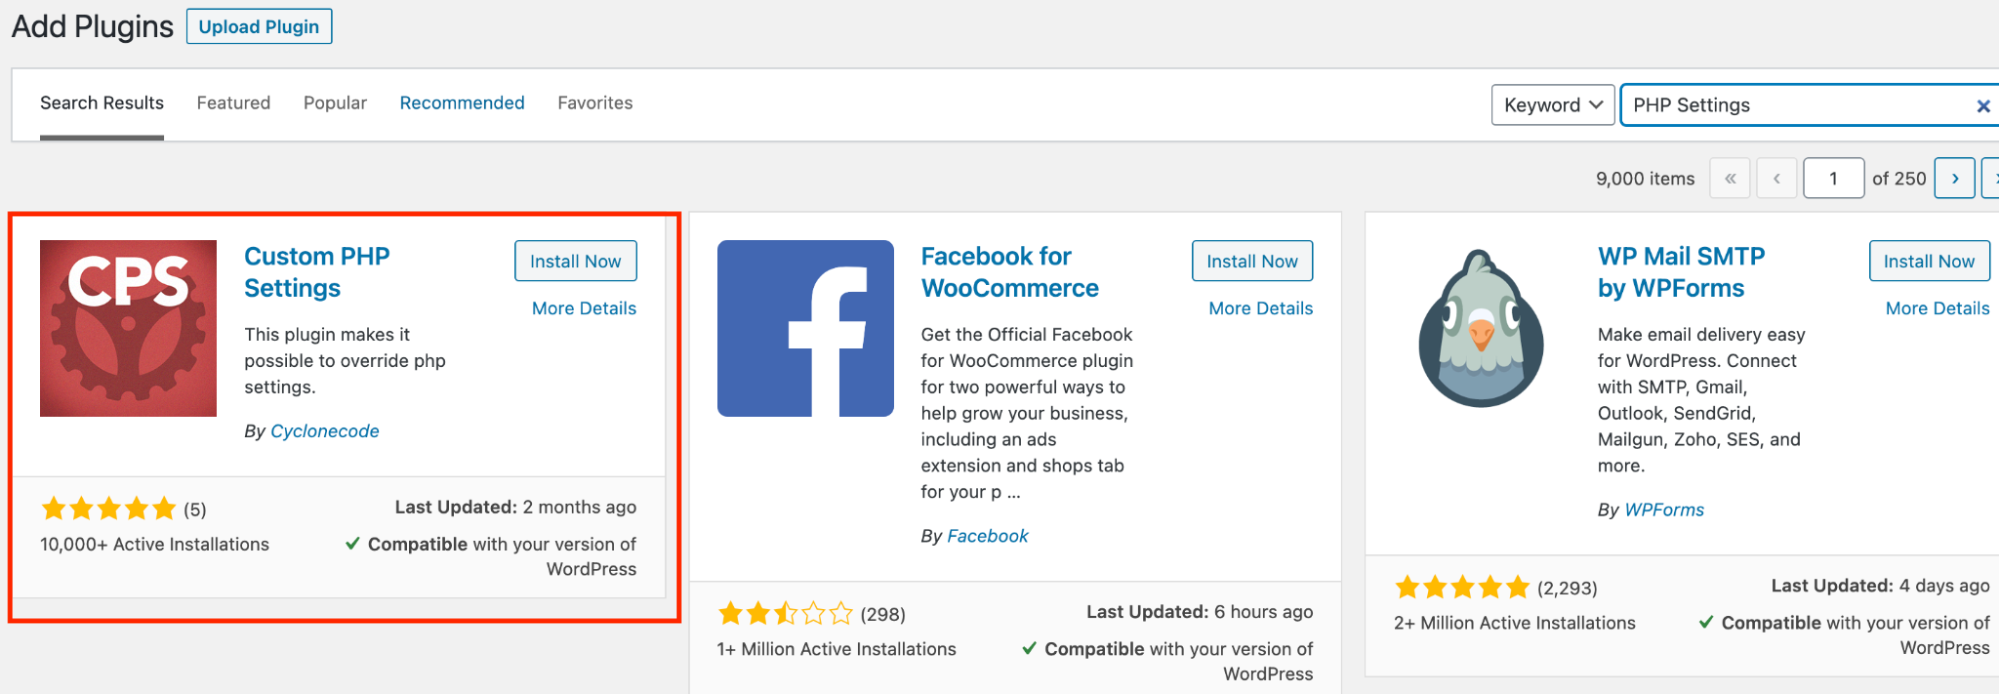Click the Custom PHP Settings gear icon
1999x694 pixels.
[x=128, y=328]
